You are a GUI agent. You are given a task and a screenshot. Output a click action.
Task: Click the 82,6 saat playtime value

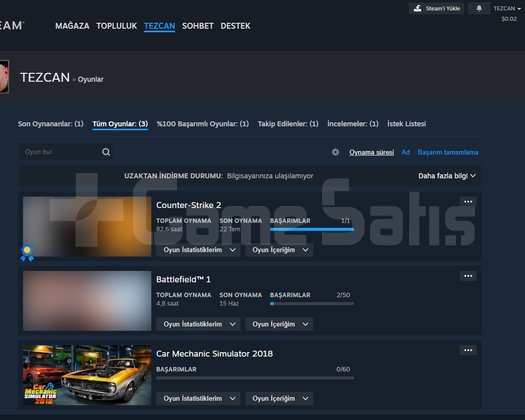tap(169, 229)
